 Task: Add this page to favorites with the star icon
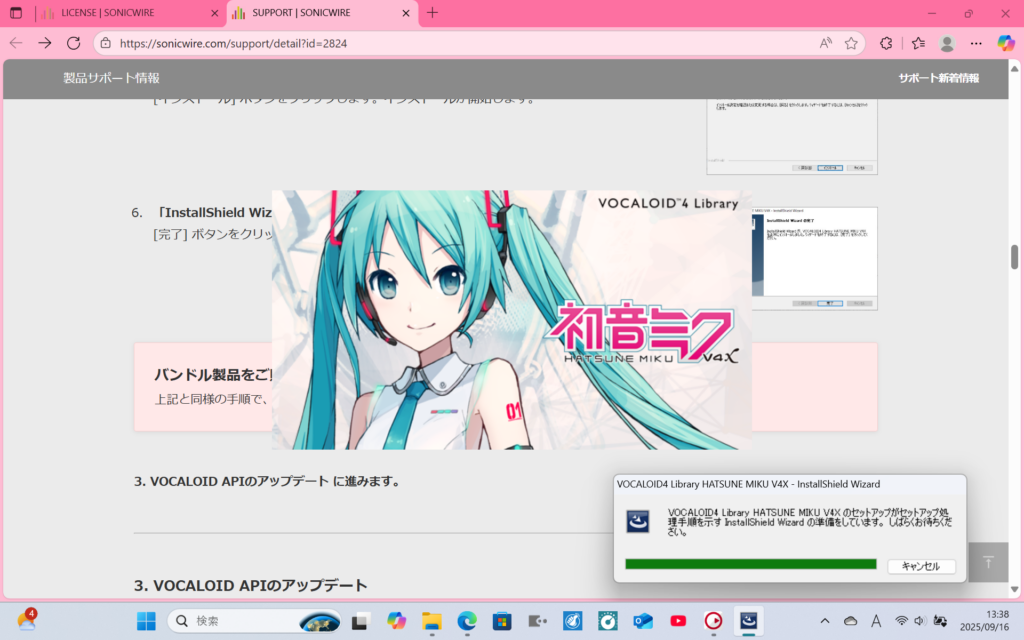[x=851, y=43]
